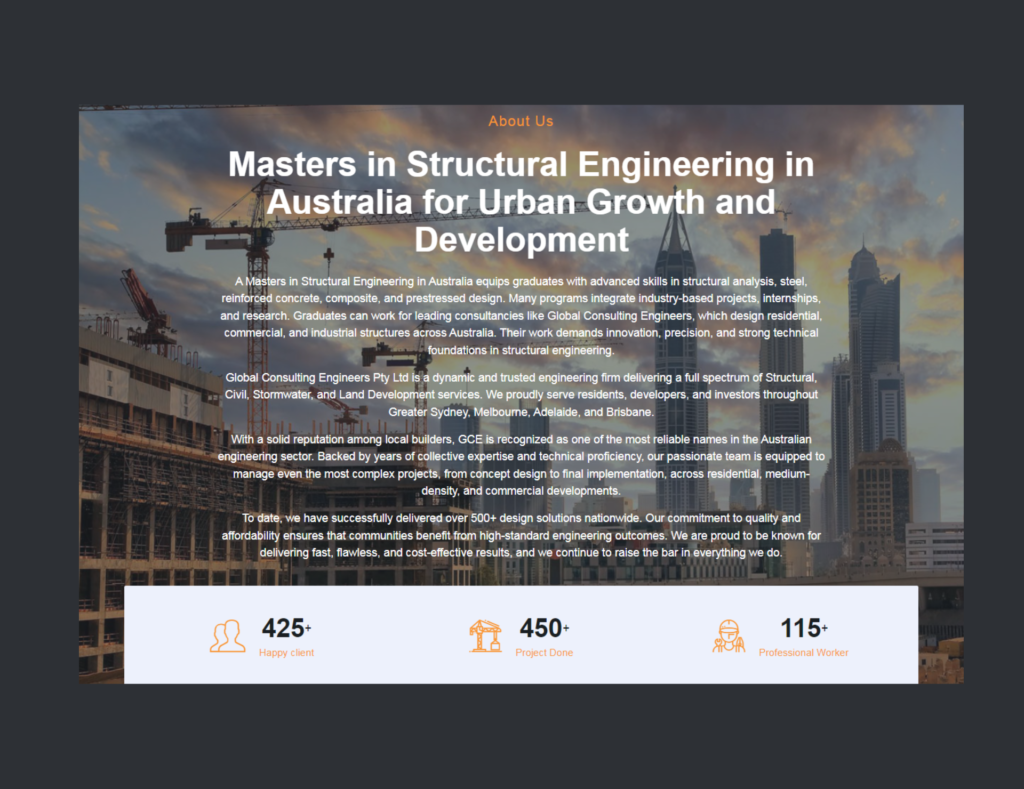1024x789 pixels.
Task: Click the paragraph about Global Consulting Engineers Pty Ltd
Action: pyautogui.click(x=520, y=395)
